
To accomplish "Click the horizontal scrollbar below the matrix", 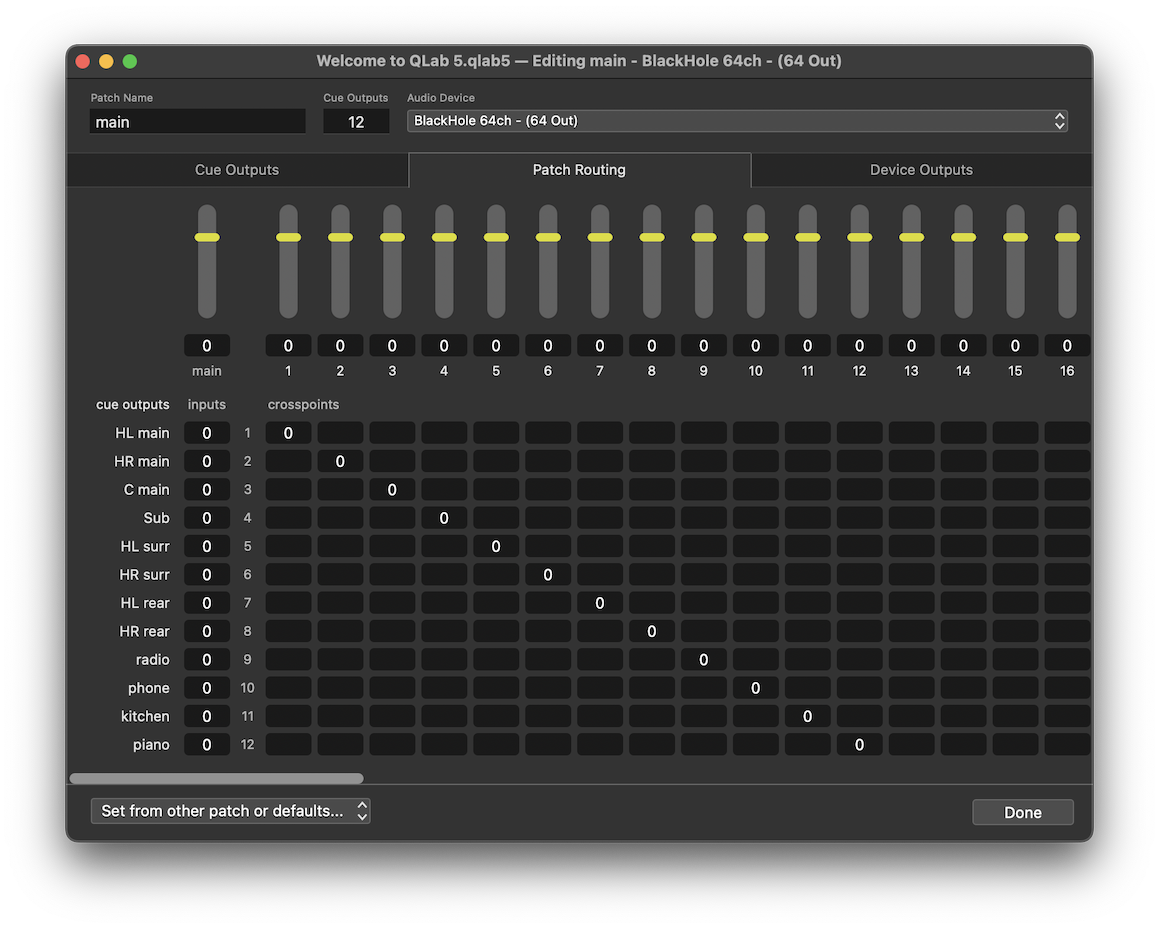I will (215, 777).
